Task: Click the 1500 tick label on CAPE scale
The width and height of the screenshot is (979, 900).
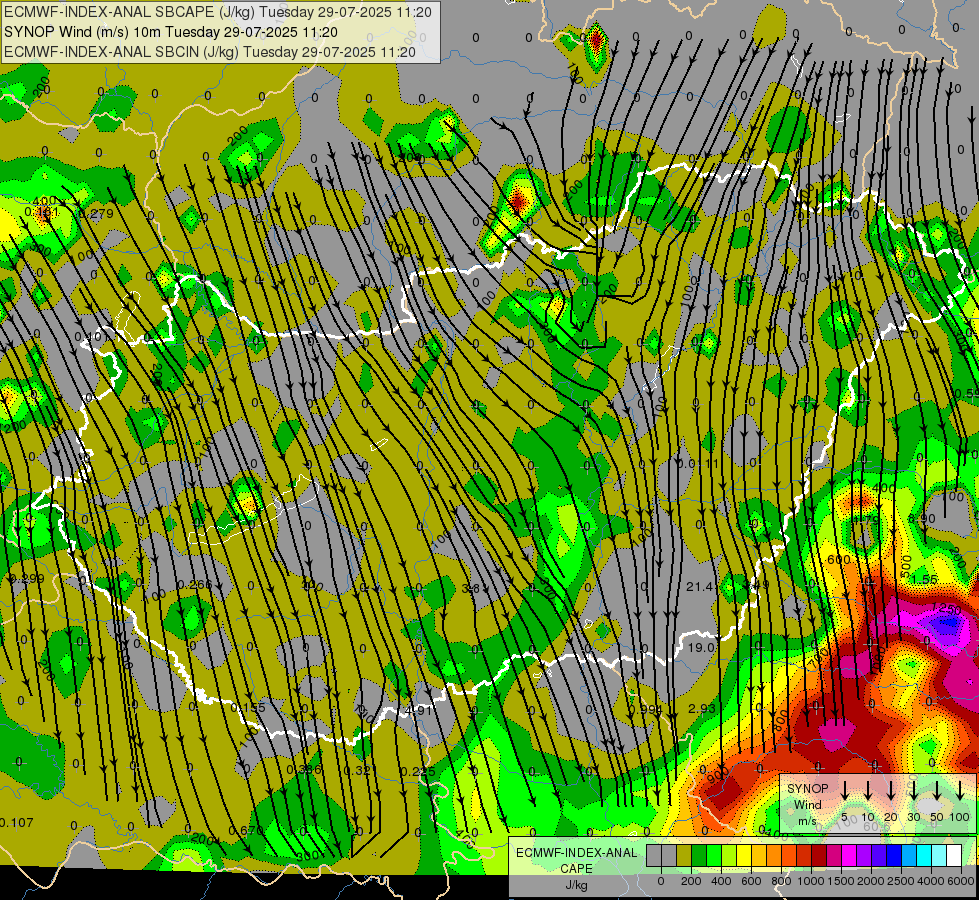Action: point(841,881)
